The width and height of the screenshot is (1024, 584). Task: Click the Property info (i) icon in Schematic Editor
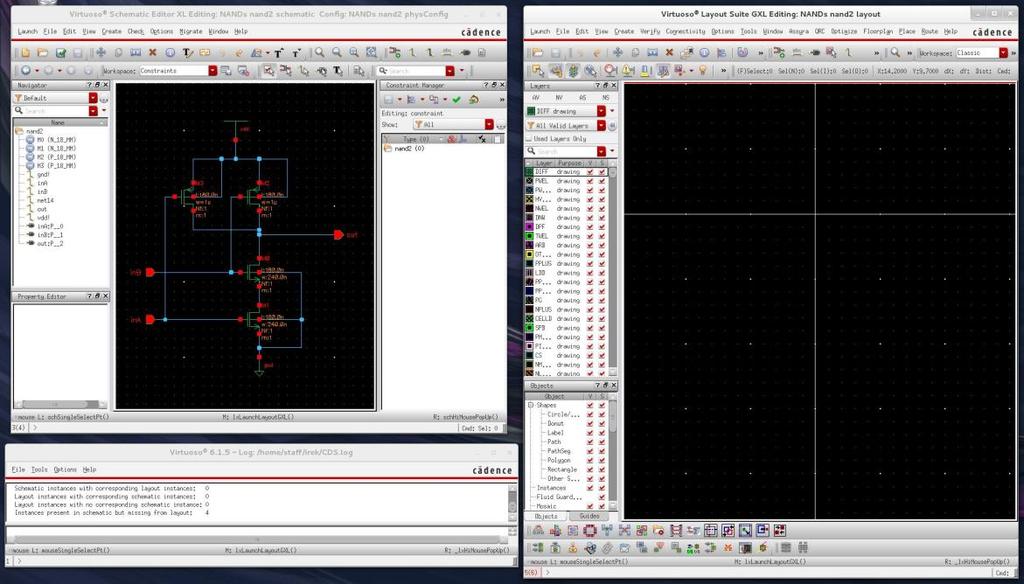[170, 52]
